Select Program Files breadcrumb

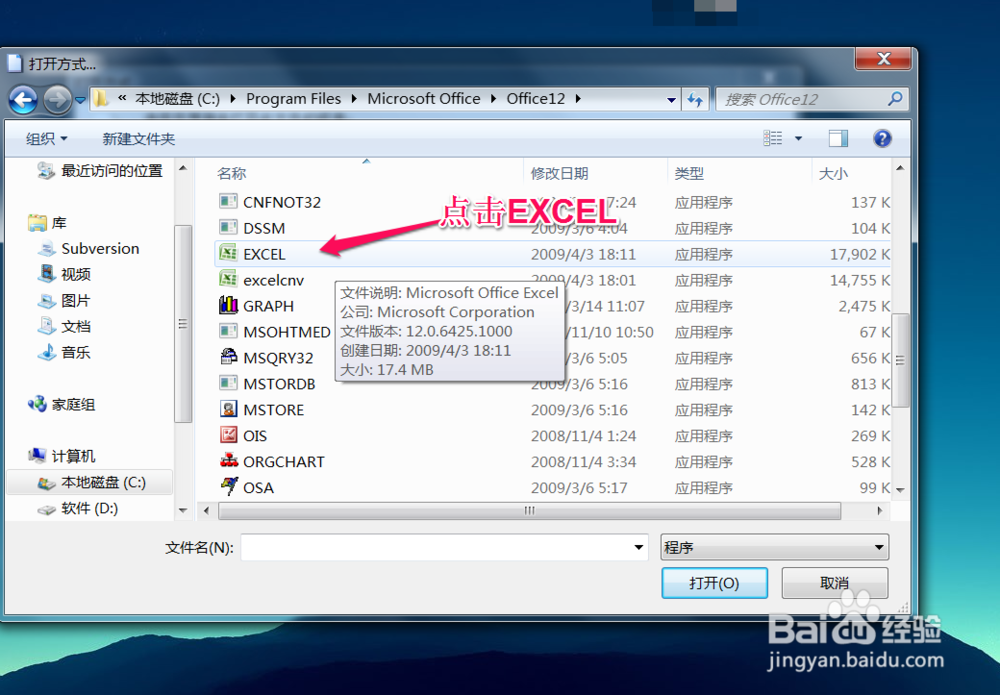click(293, 99)
